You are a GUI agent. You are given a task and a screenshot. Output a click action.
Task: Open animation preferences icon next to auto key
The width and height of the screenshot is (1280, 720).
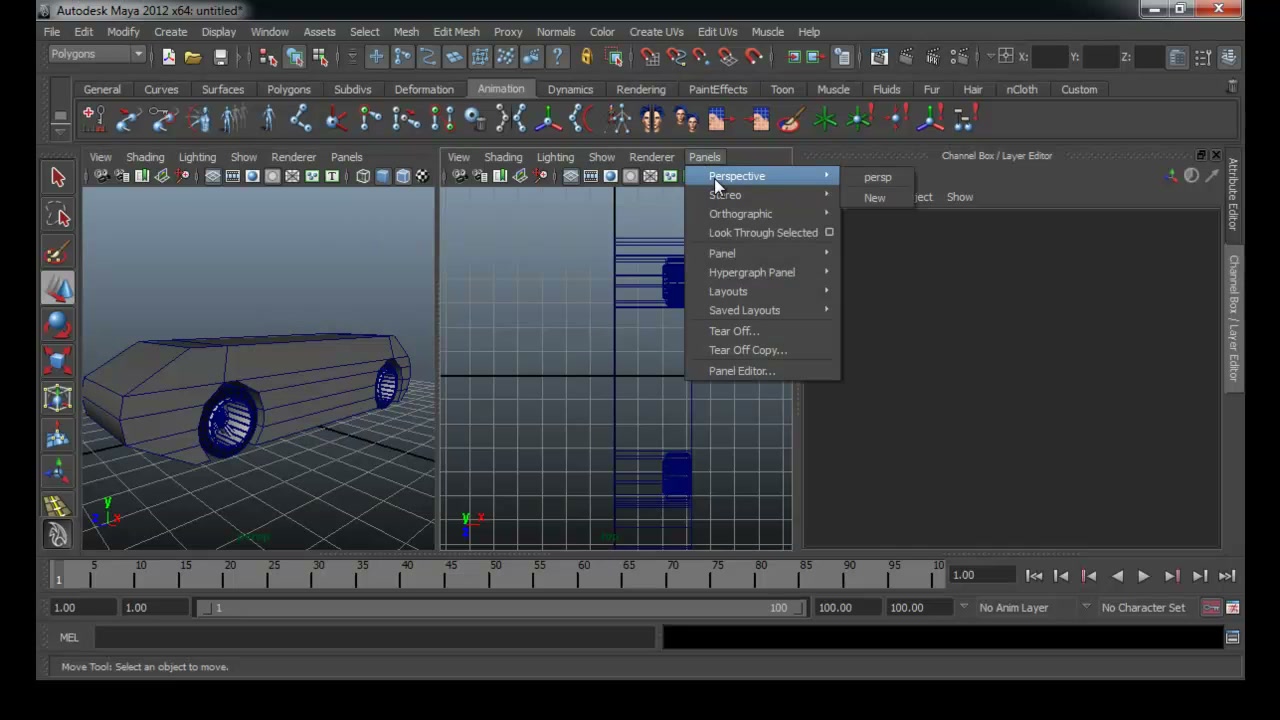(x=1232, y=607)
